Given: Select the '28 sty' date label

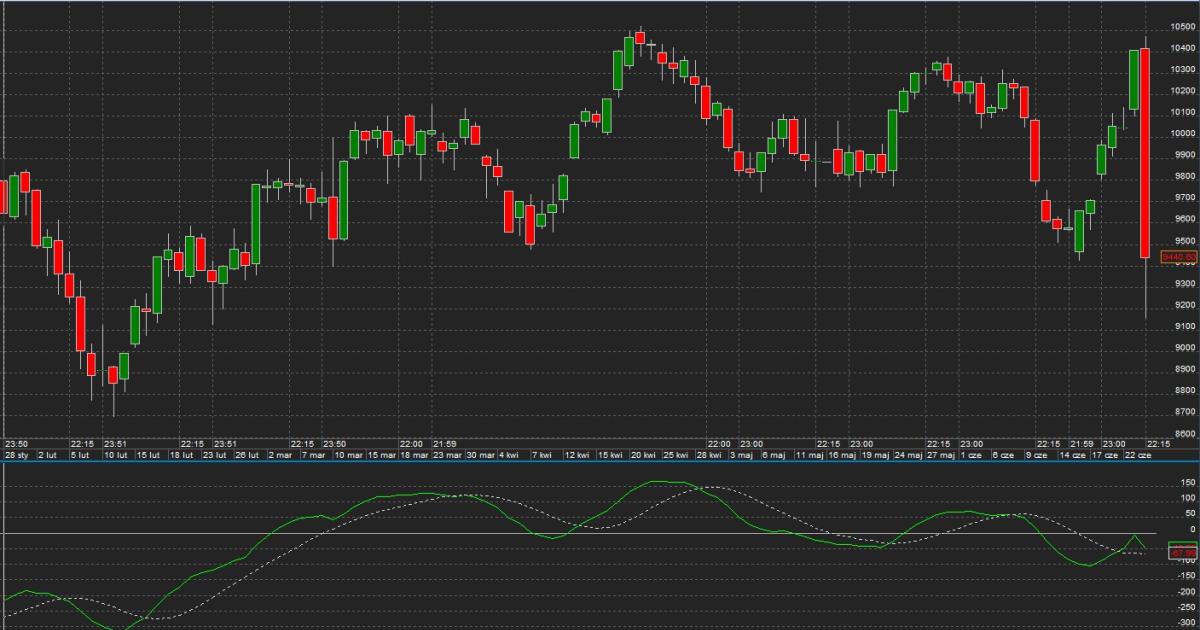Looking at the screenshot, I should tap(17, 455).
